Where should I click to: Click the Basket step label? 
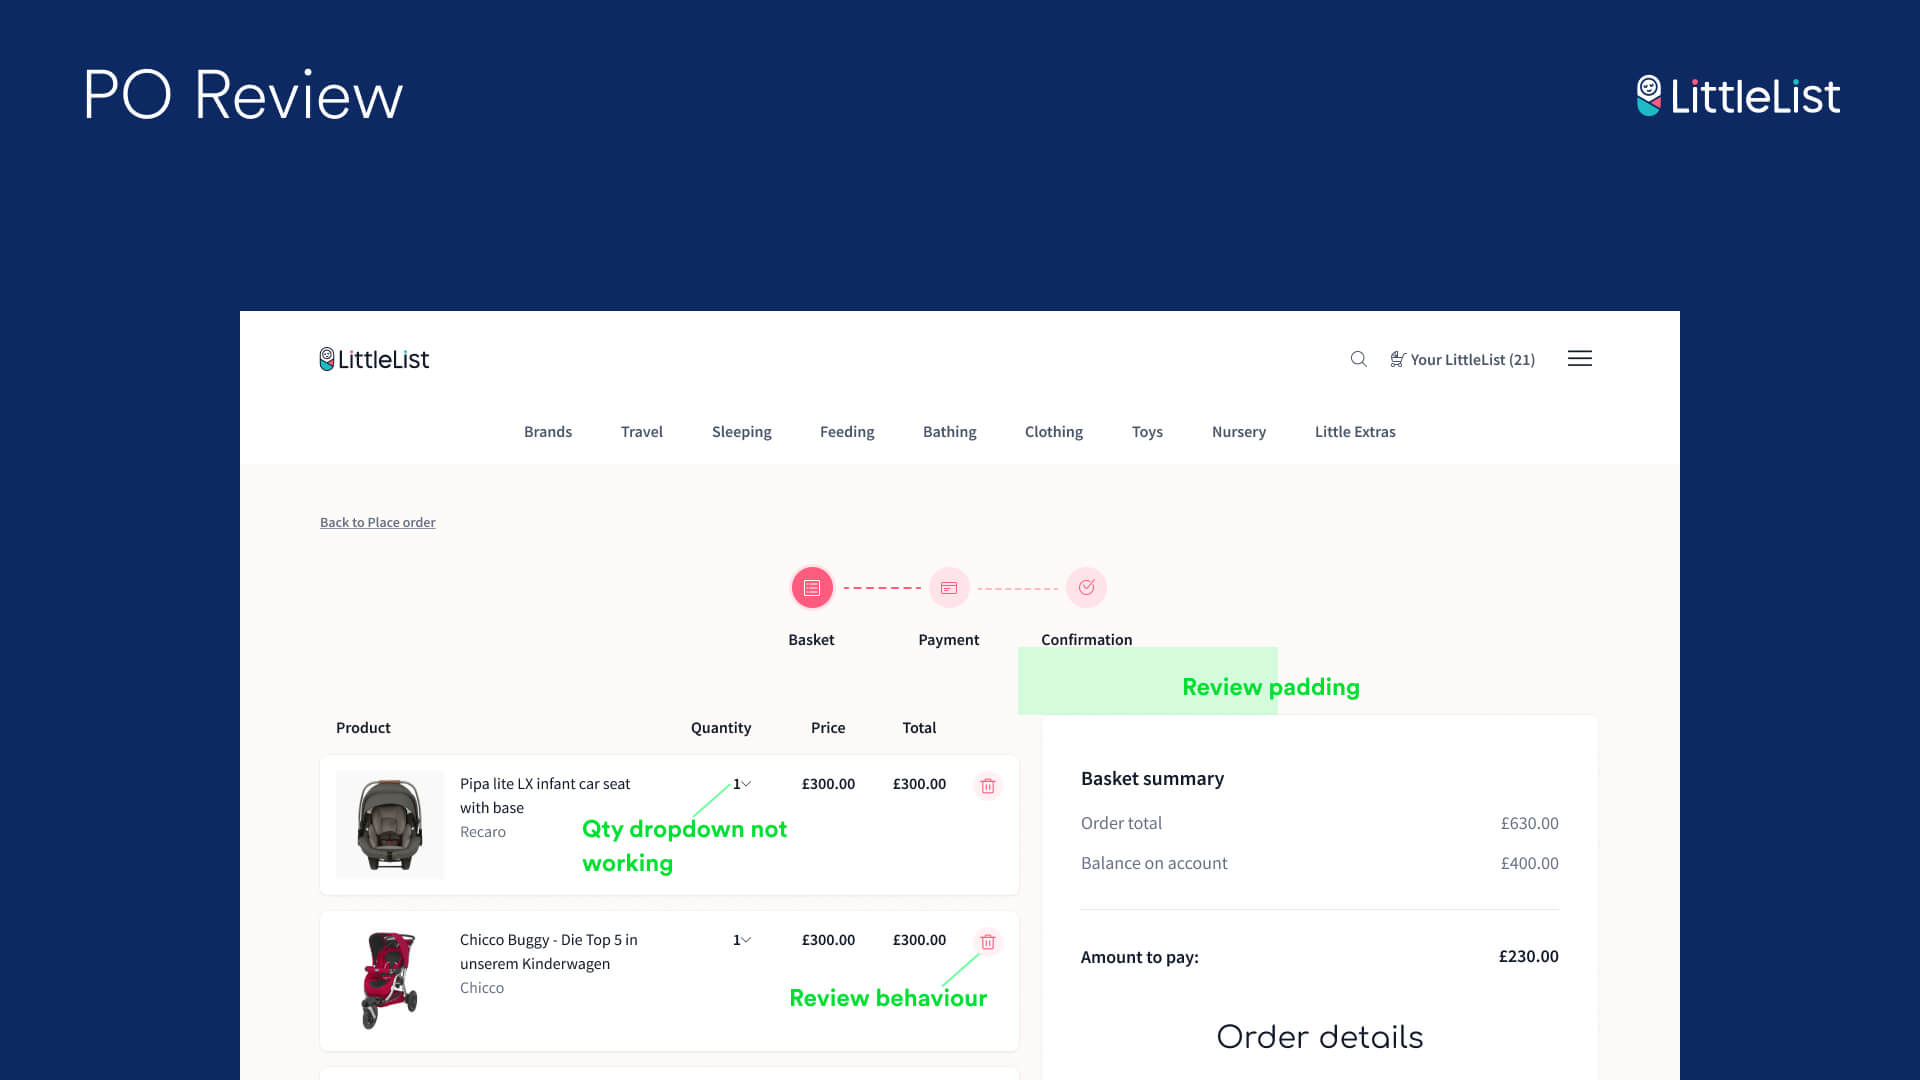click(811, 640)
